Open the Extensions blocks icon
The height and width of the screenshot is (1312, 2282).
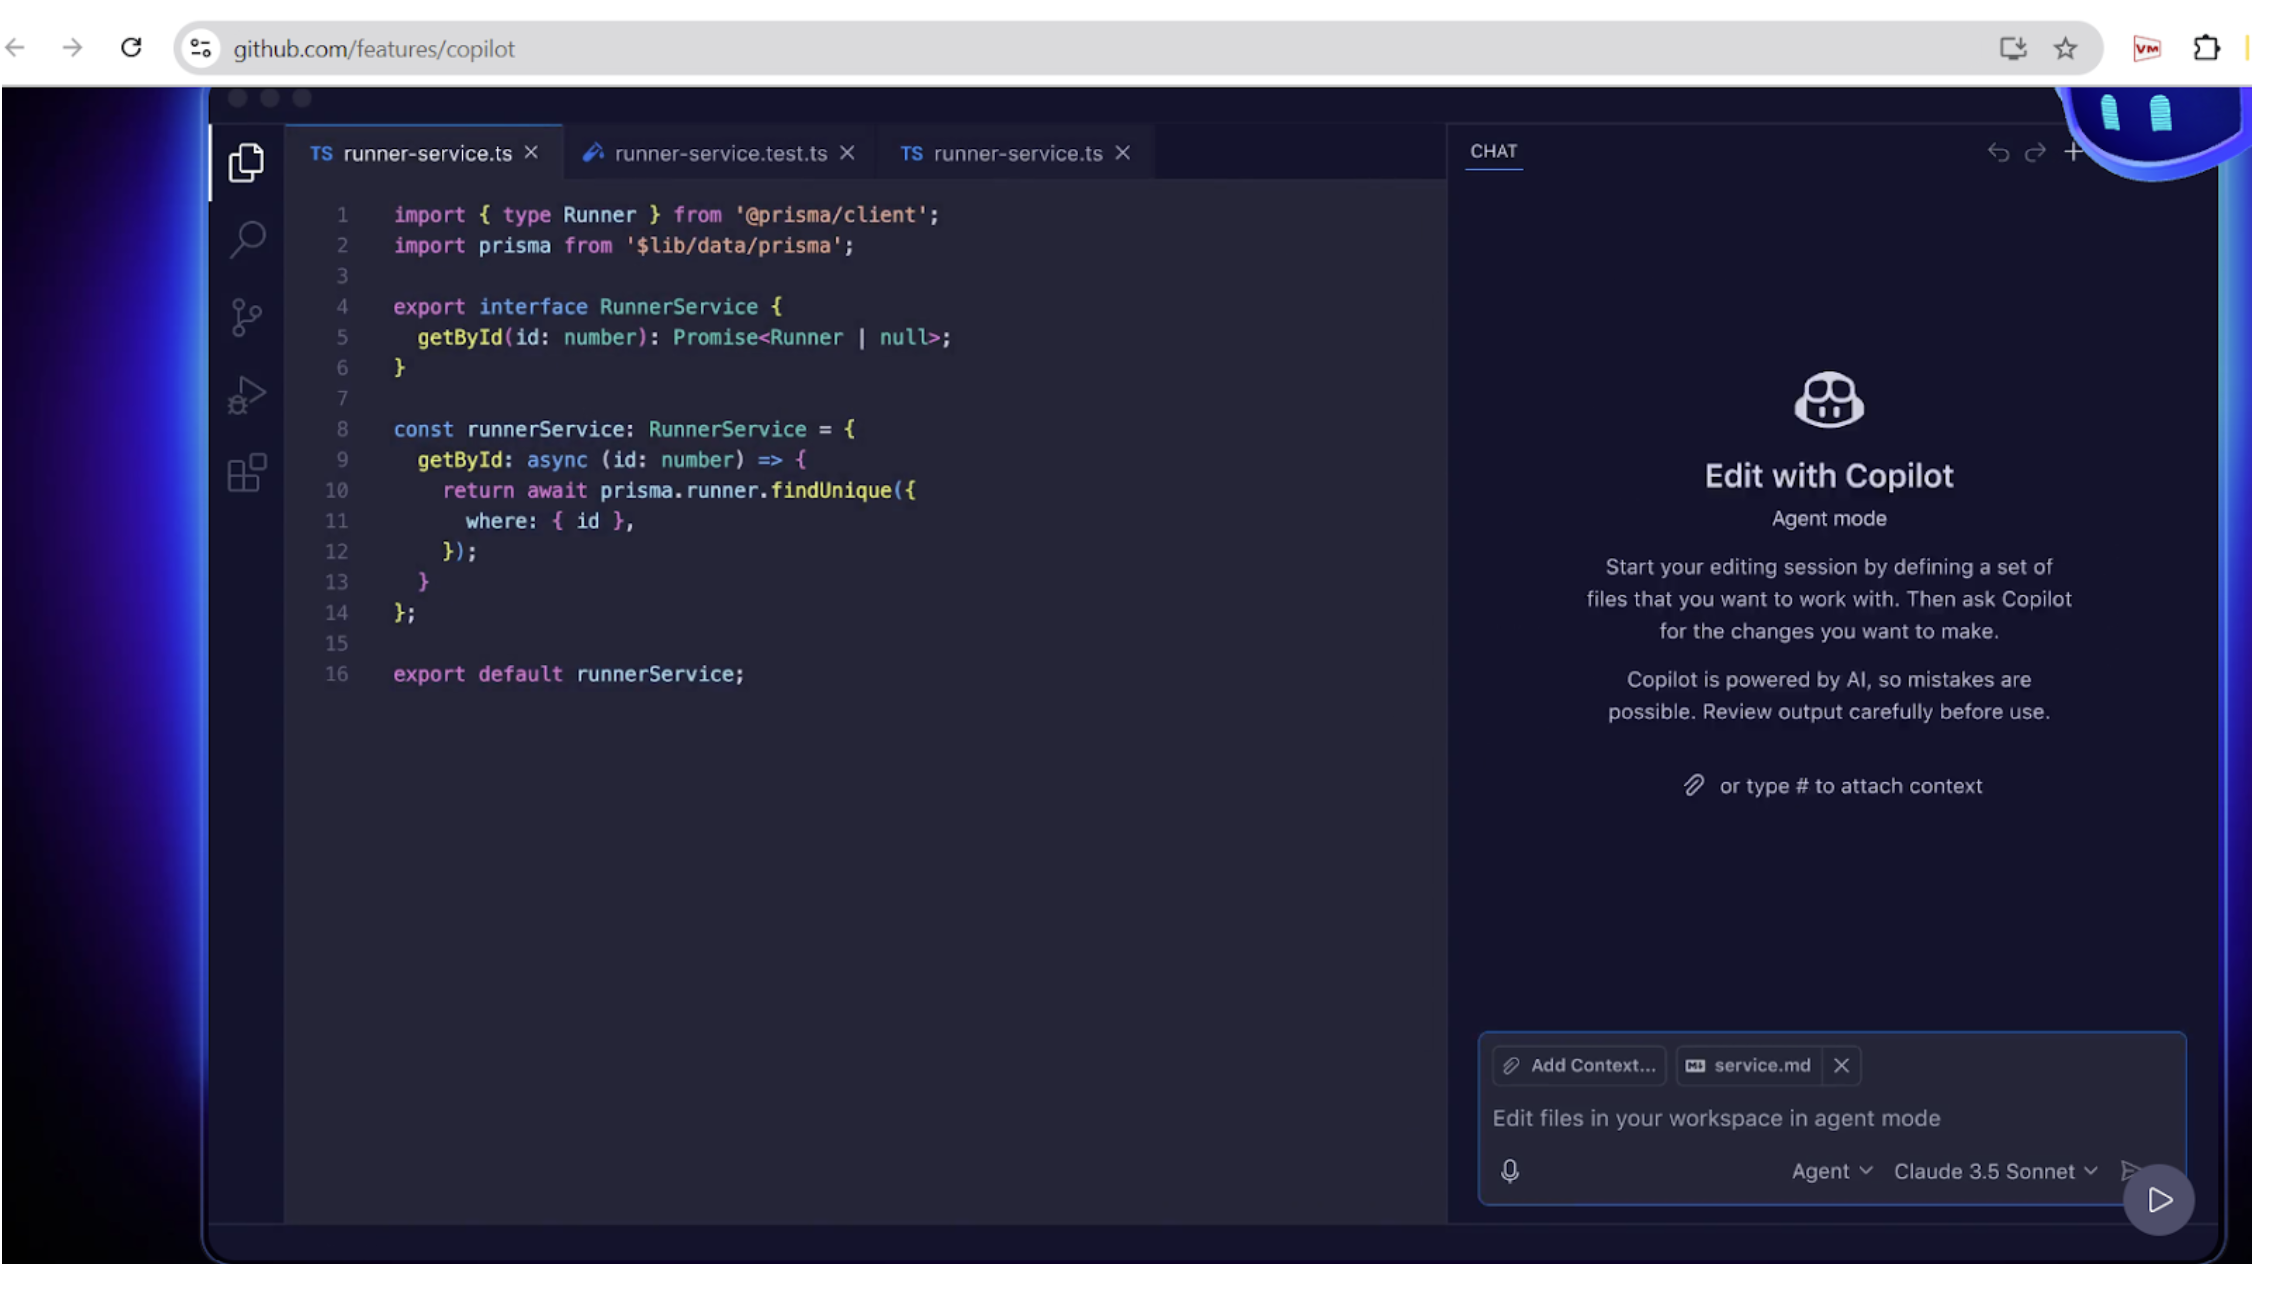(x=246, y=472)
